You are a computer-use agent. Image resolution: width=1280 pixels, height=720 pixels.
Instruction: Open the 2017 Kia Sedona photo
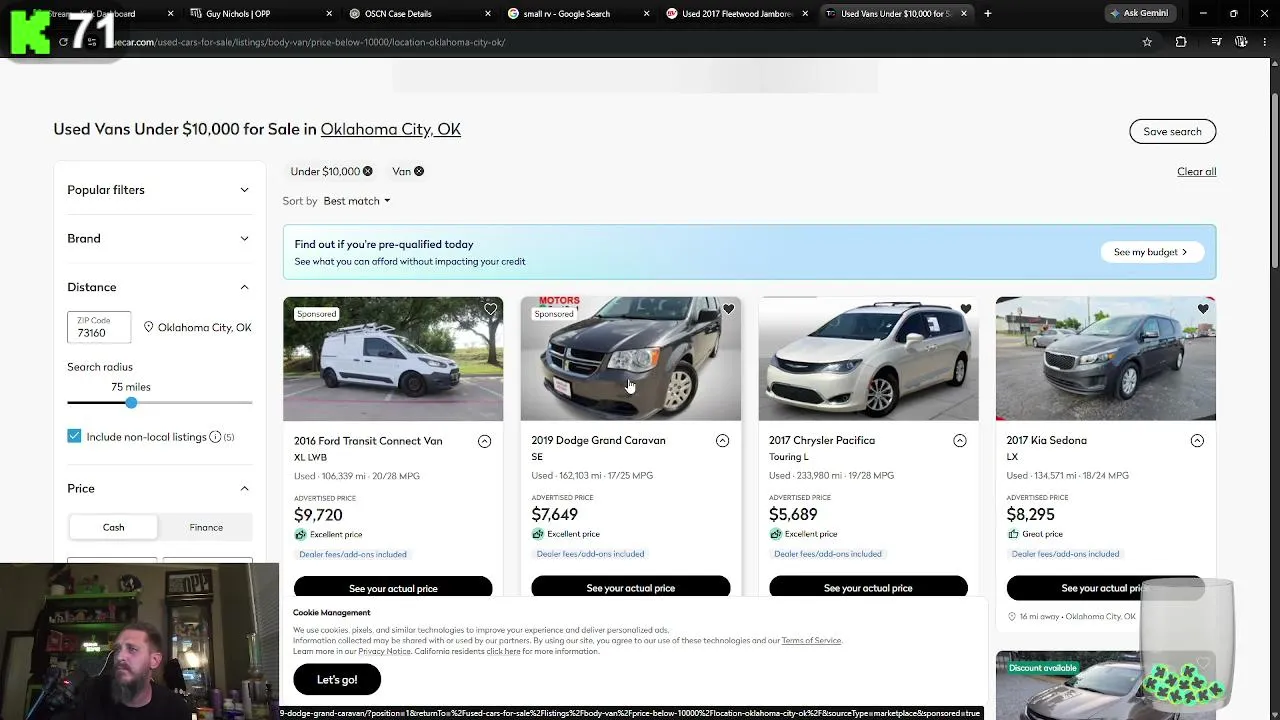click(x=1106, y=359)
